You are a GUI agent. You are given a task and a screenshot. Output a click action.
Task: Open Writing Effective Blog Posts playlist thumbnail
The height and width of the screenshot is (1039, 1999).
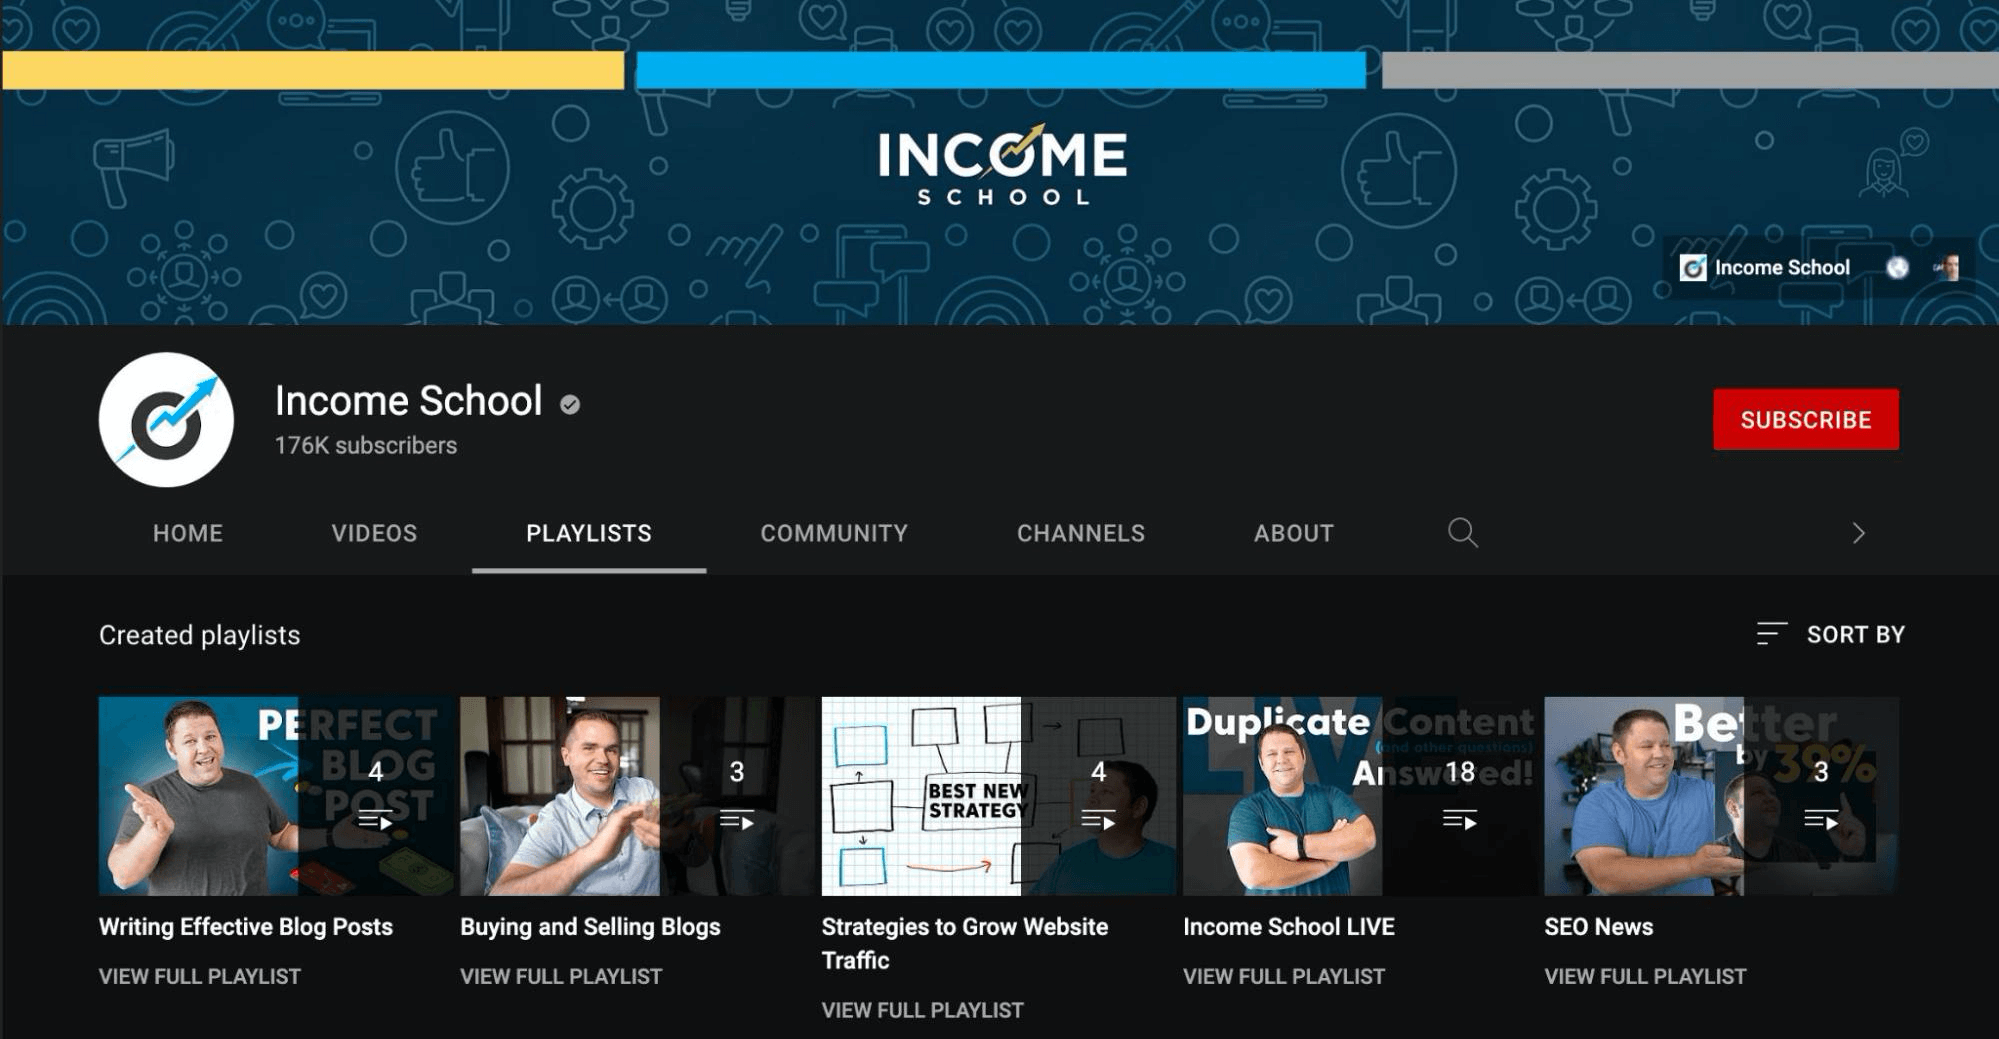[x=276, y=796]
